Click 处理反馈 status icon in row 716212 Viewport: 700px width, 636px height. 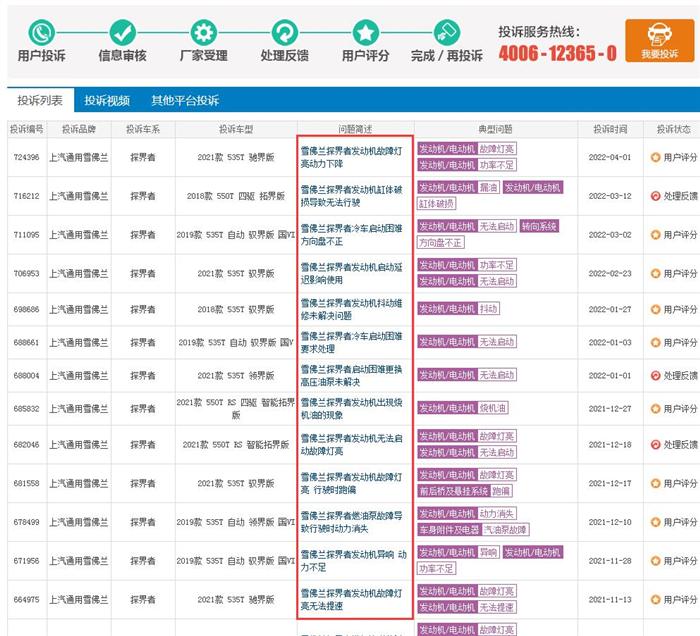[655, 196]
